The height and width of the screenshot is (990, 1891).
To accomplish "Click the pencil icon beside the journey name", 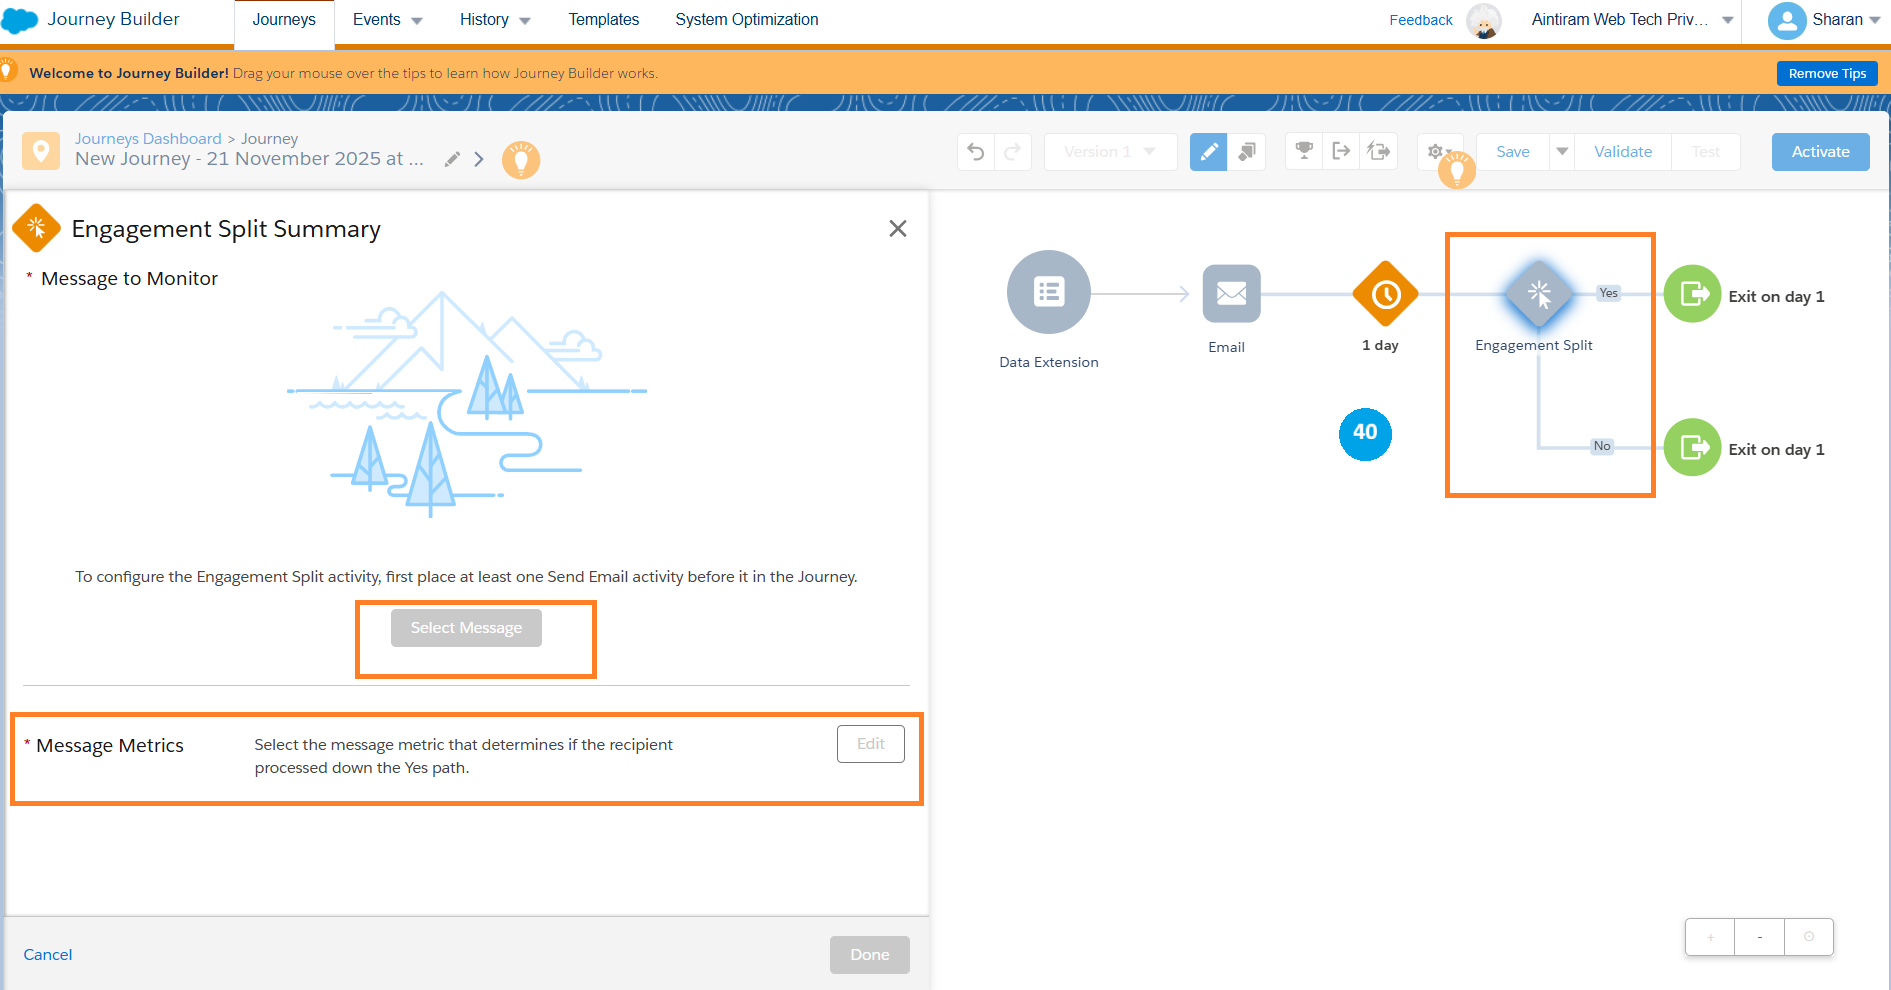I will (x=452, y=159).
